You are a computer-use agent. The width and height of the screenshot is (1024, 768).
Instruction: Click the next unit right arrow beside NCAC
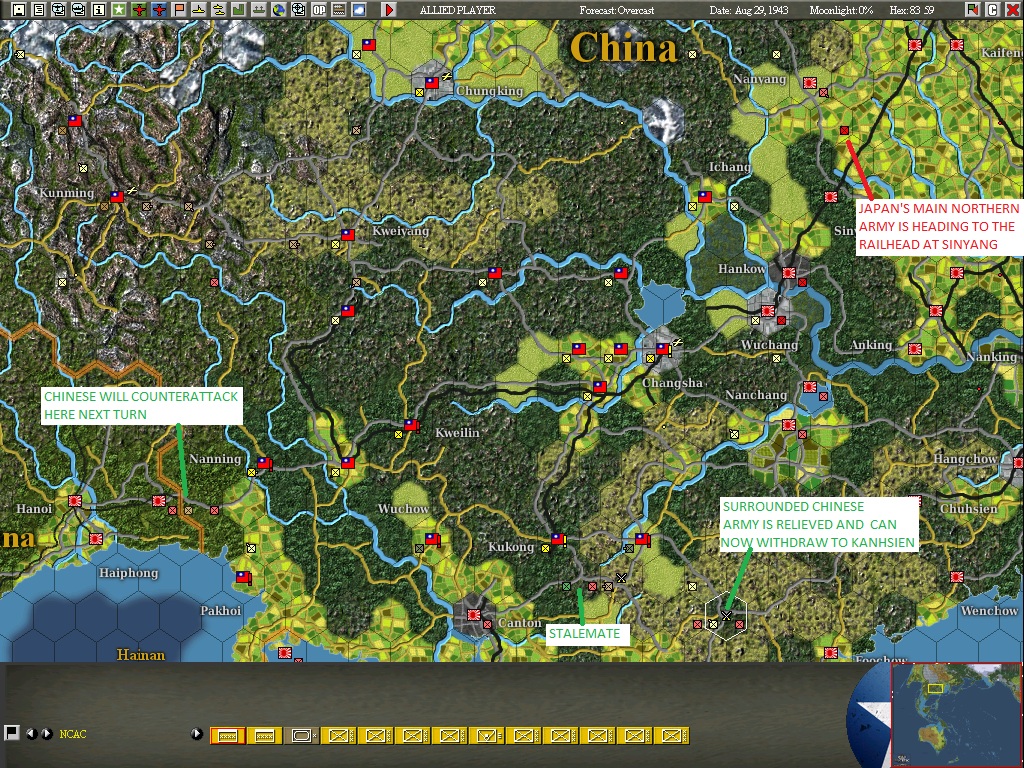(47, 733)
